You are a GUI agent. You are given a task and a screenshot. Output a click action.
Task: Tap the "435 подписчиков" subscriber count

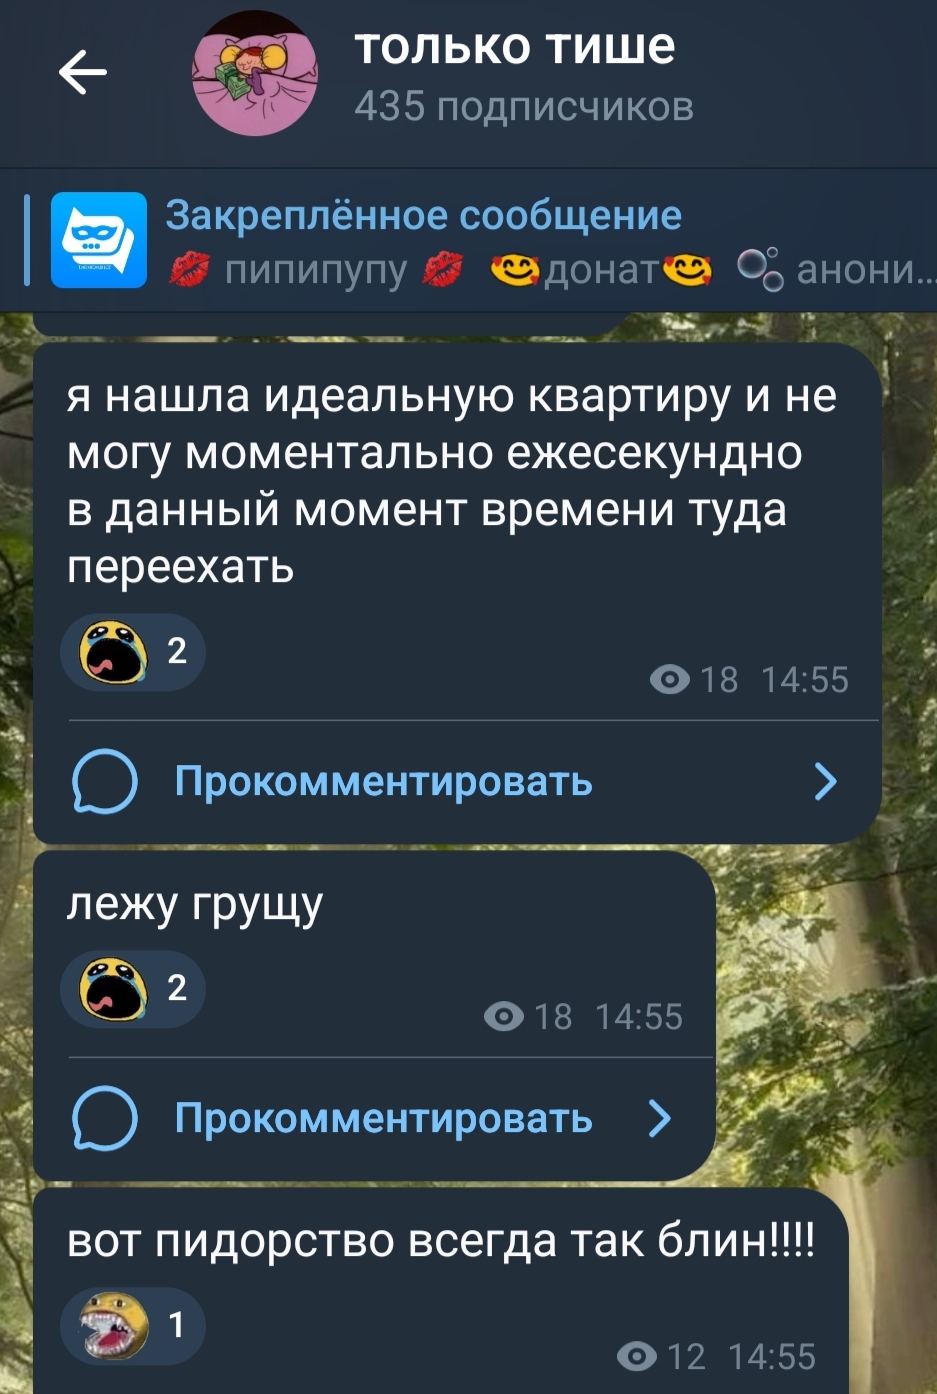click(x=523, y=106)
